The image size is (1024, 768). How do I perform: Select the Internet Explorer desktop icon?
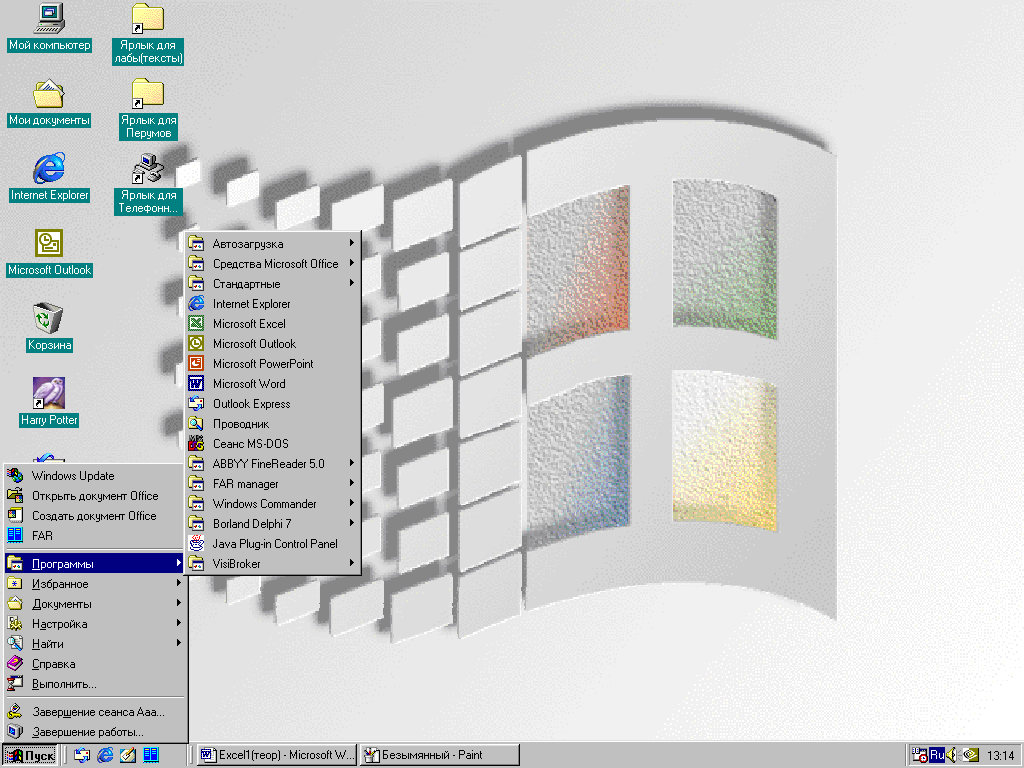[x=49, y=168]
